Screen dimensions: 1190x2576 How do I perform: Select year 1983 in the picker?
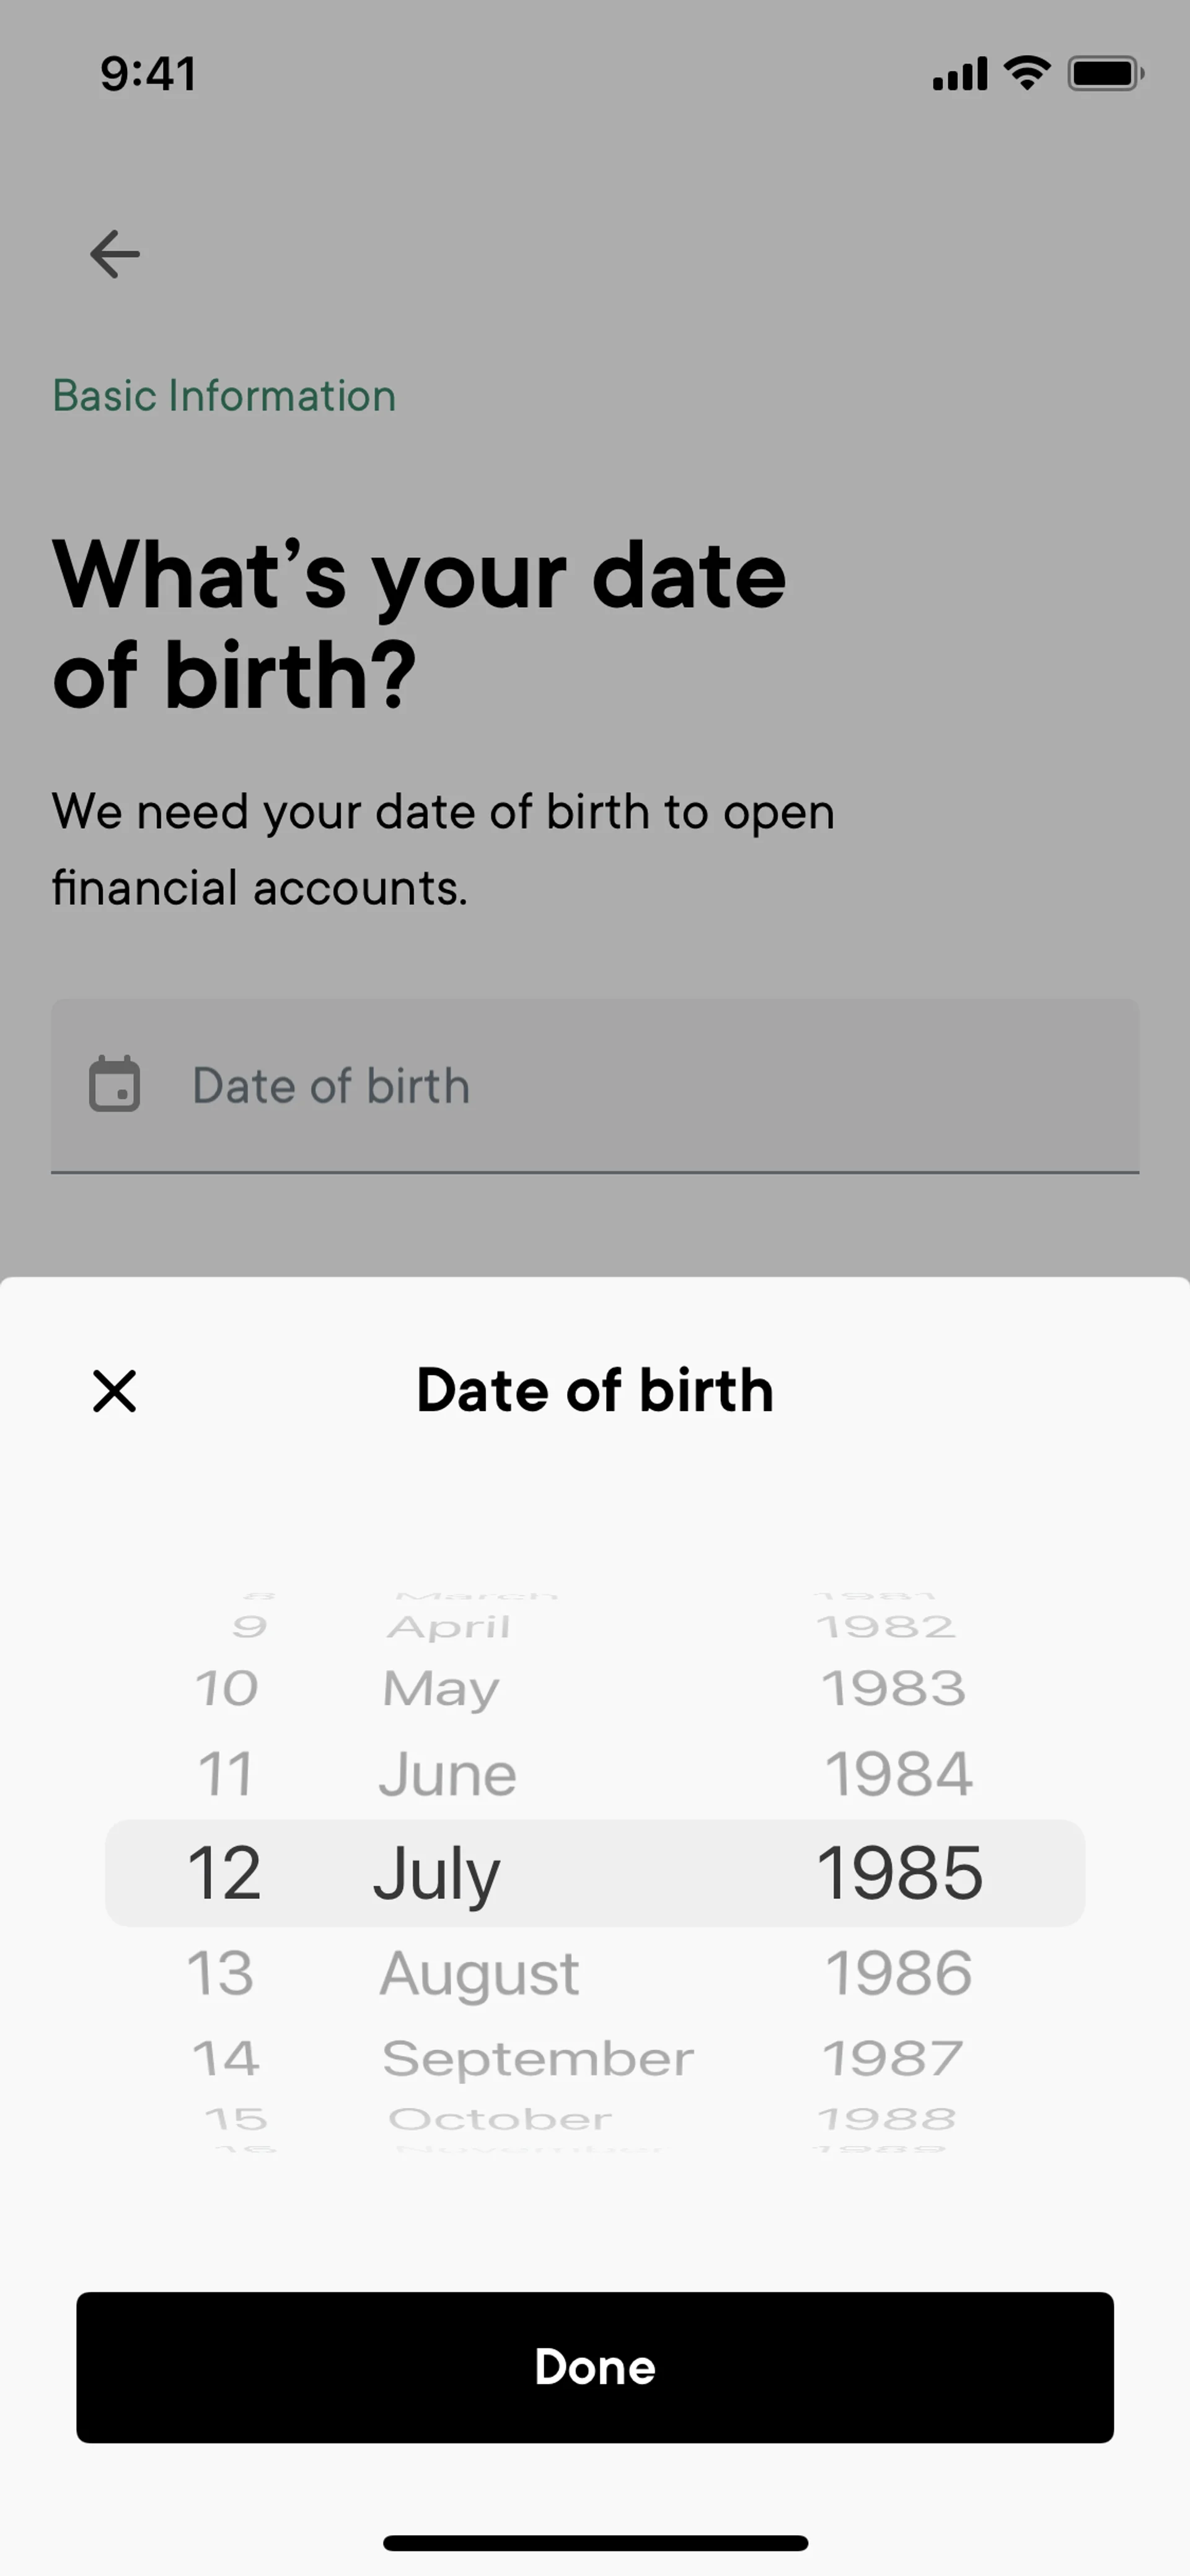click(893, 1689)
